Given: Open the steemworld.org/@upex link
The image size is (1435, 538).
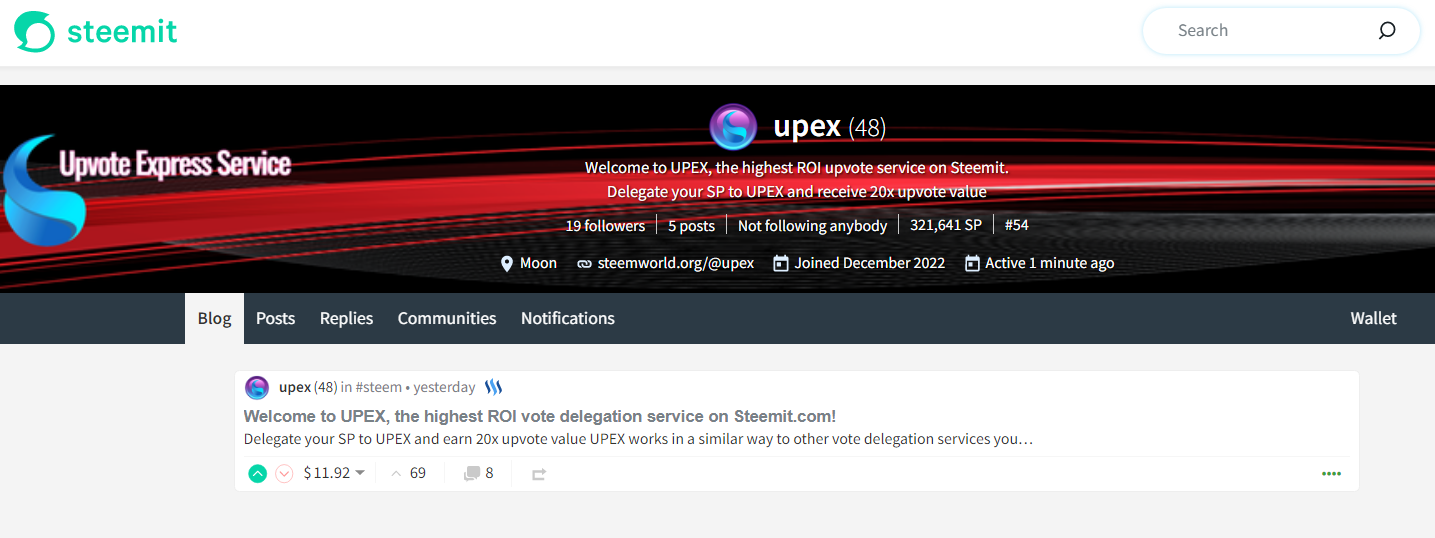Looking at the screenshot, I should click(x=676, y=263).
